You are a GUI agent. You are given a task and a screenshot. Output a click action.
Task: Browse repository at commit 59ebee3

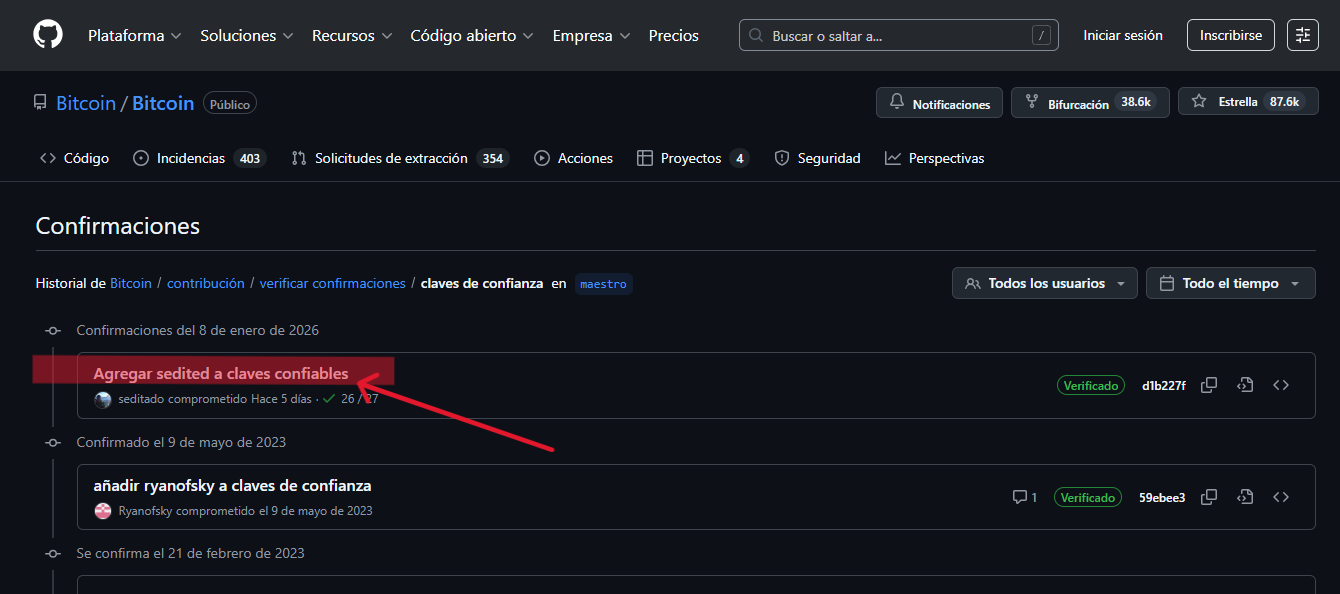[1281, 497]
